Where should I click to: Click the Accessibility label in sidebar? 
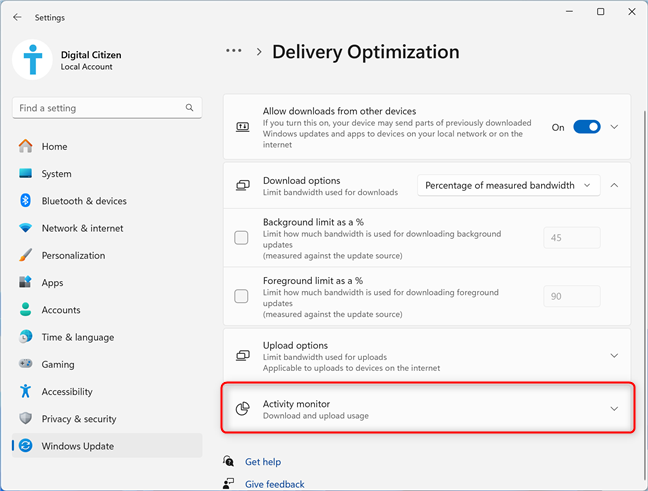pos(67,392)
